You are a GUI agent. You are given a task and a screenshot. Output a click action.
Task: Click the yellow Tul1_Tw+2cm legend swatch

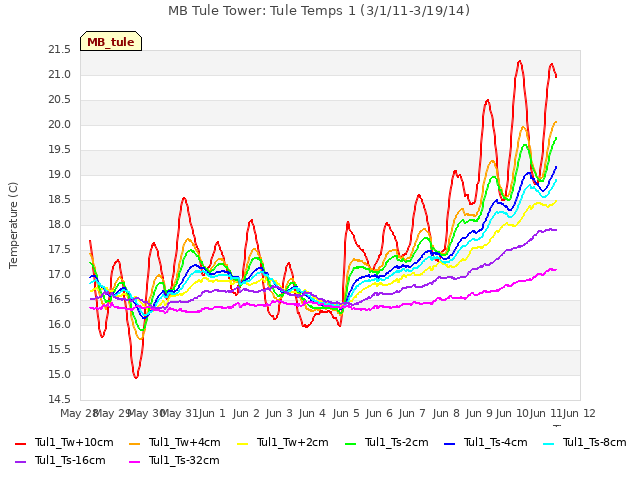242,443
